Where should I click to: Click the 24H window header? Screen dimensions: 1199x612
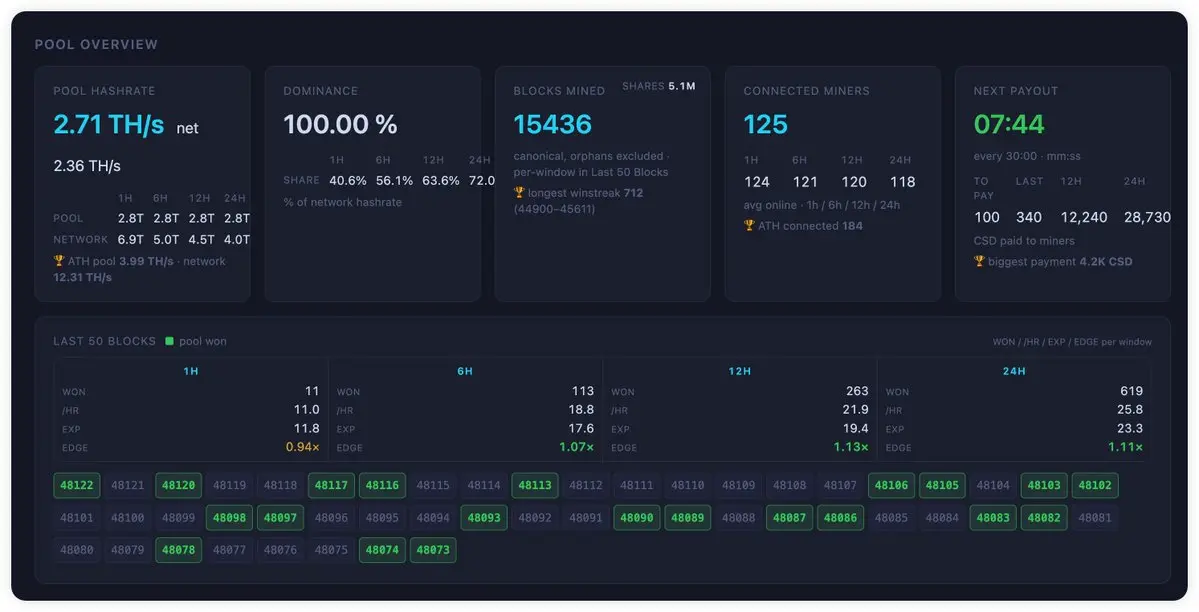pos(1014,371)
